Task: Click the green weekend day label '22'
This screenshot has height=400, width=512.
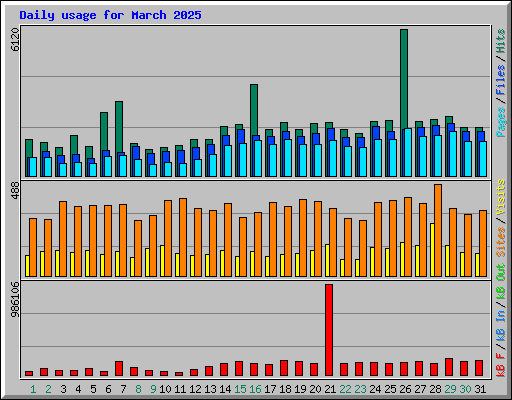Action: pyautogui.click(x=345, y=389)
